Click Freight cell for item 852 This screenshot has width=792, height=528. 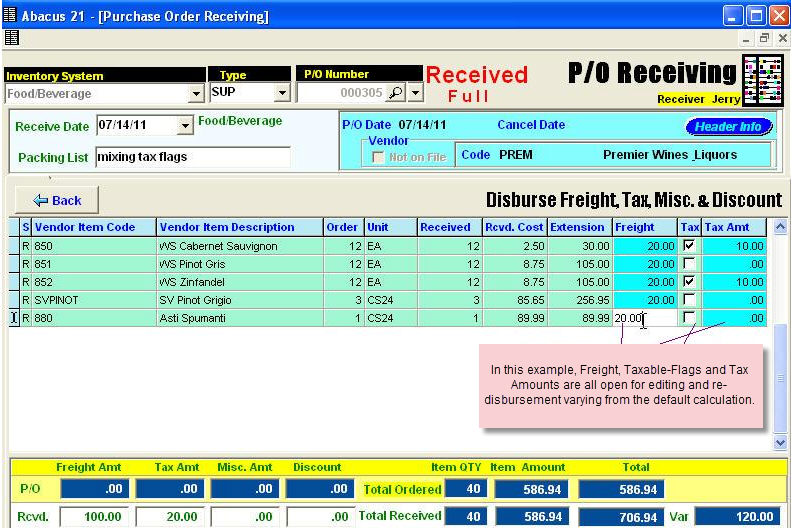coord(645,282)
